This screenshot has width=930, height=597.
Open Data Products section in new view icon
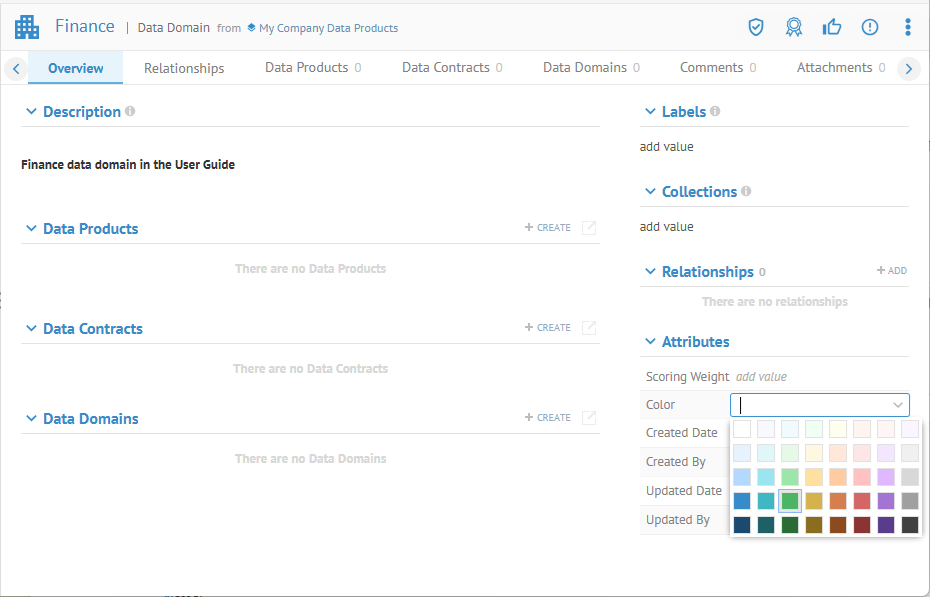point(589,228)
